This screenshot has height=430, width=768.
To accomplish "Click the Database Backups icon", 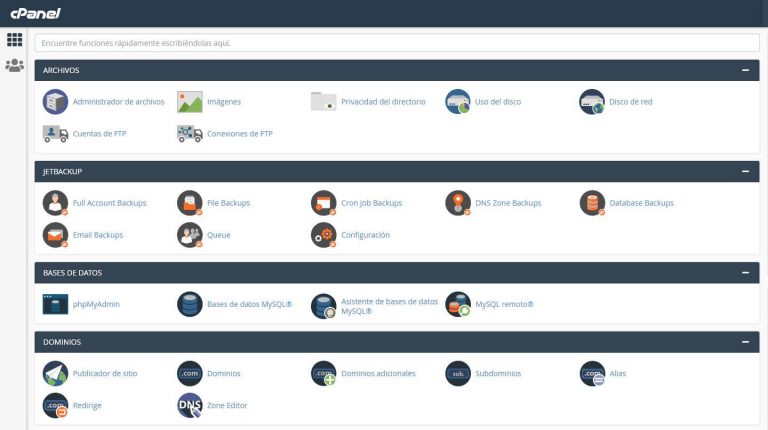I will (592, 203).
